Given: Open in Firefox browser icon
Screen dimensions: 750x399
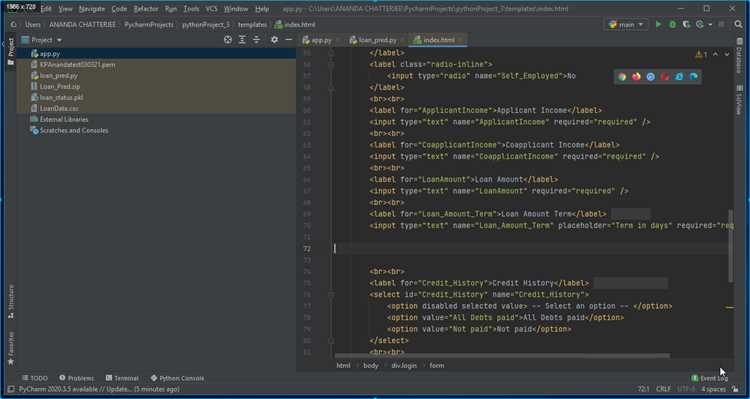Looking at the screenshot, I should point(636,77).
